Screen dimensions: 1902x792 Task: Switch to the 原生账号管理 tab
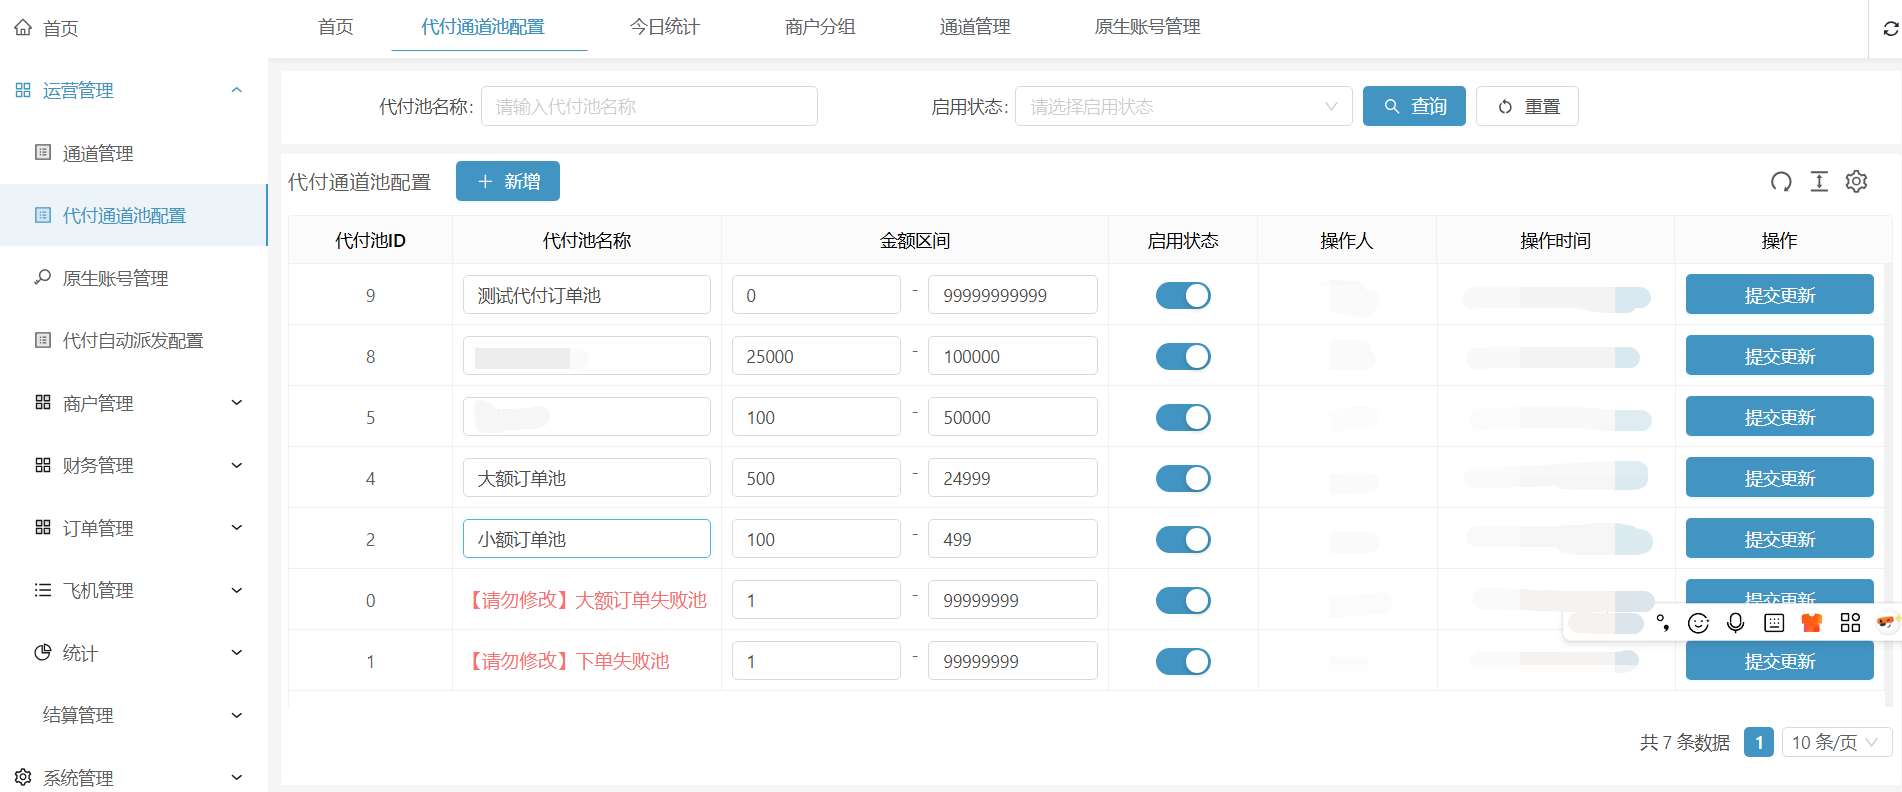pos(1147,27)
